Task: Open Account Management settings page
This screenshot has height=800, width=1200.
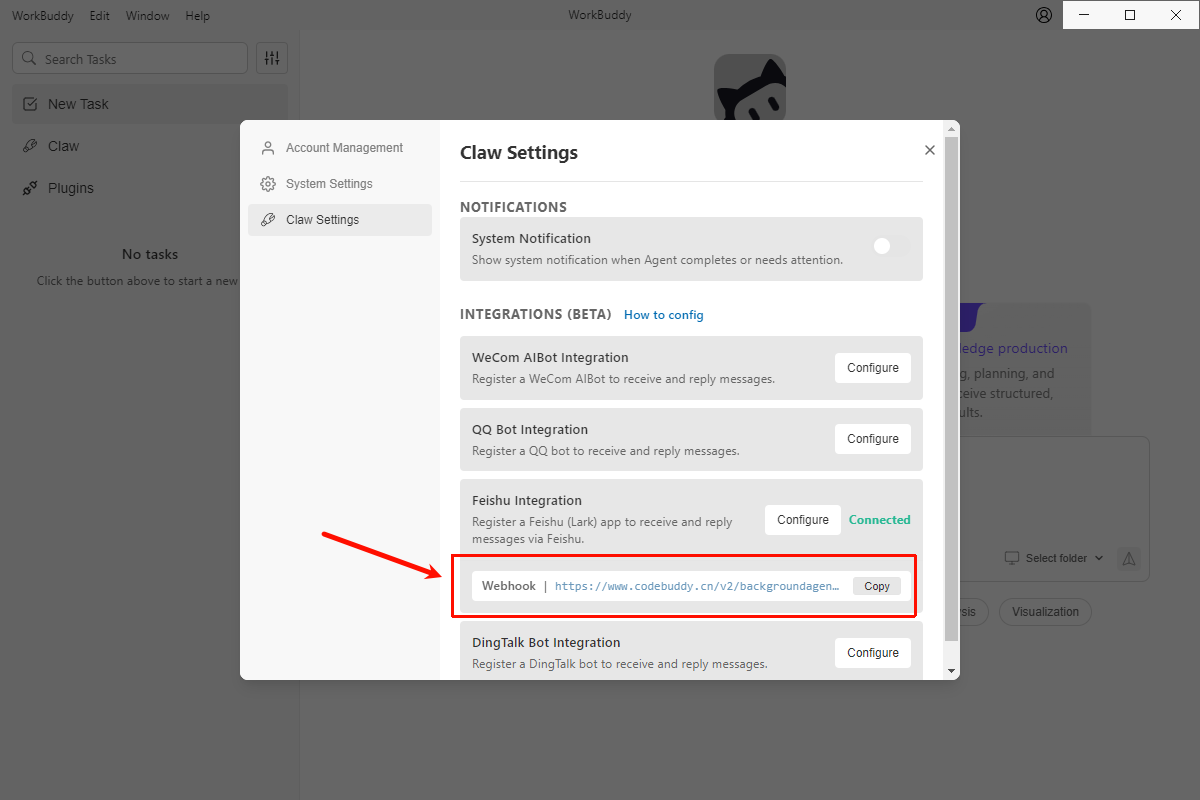Action: 340,148
